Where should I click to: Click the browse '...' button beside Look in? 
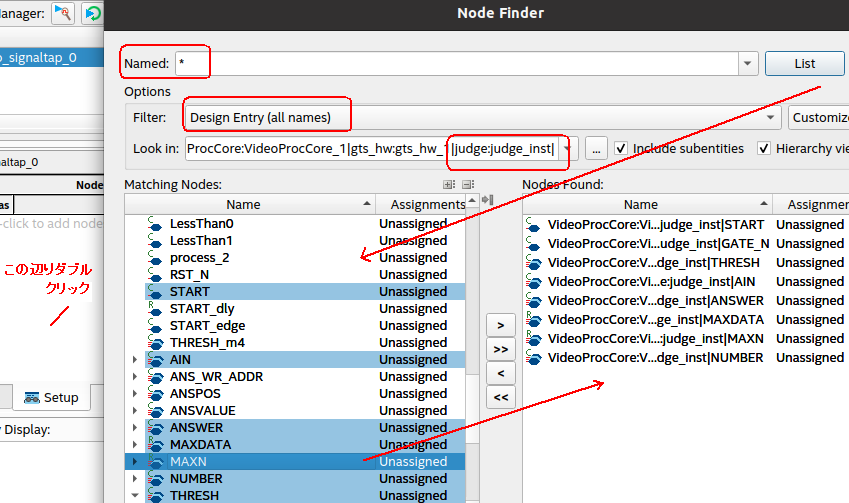(596, 149)
